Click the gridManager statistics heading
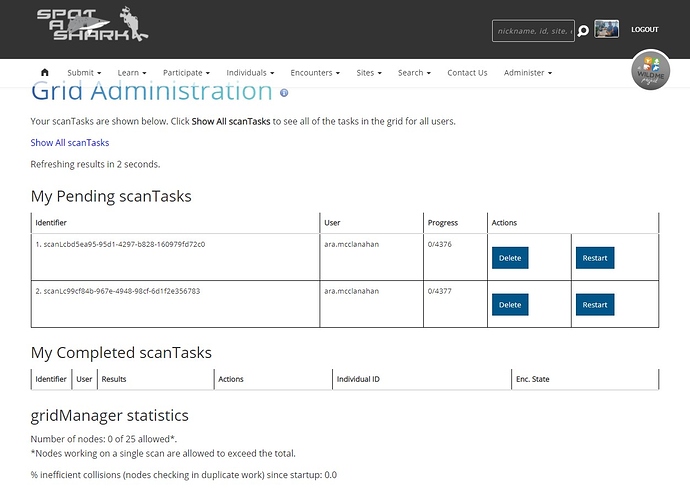The image size is (690, 488). [x=110, y=415]
